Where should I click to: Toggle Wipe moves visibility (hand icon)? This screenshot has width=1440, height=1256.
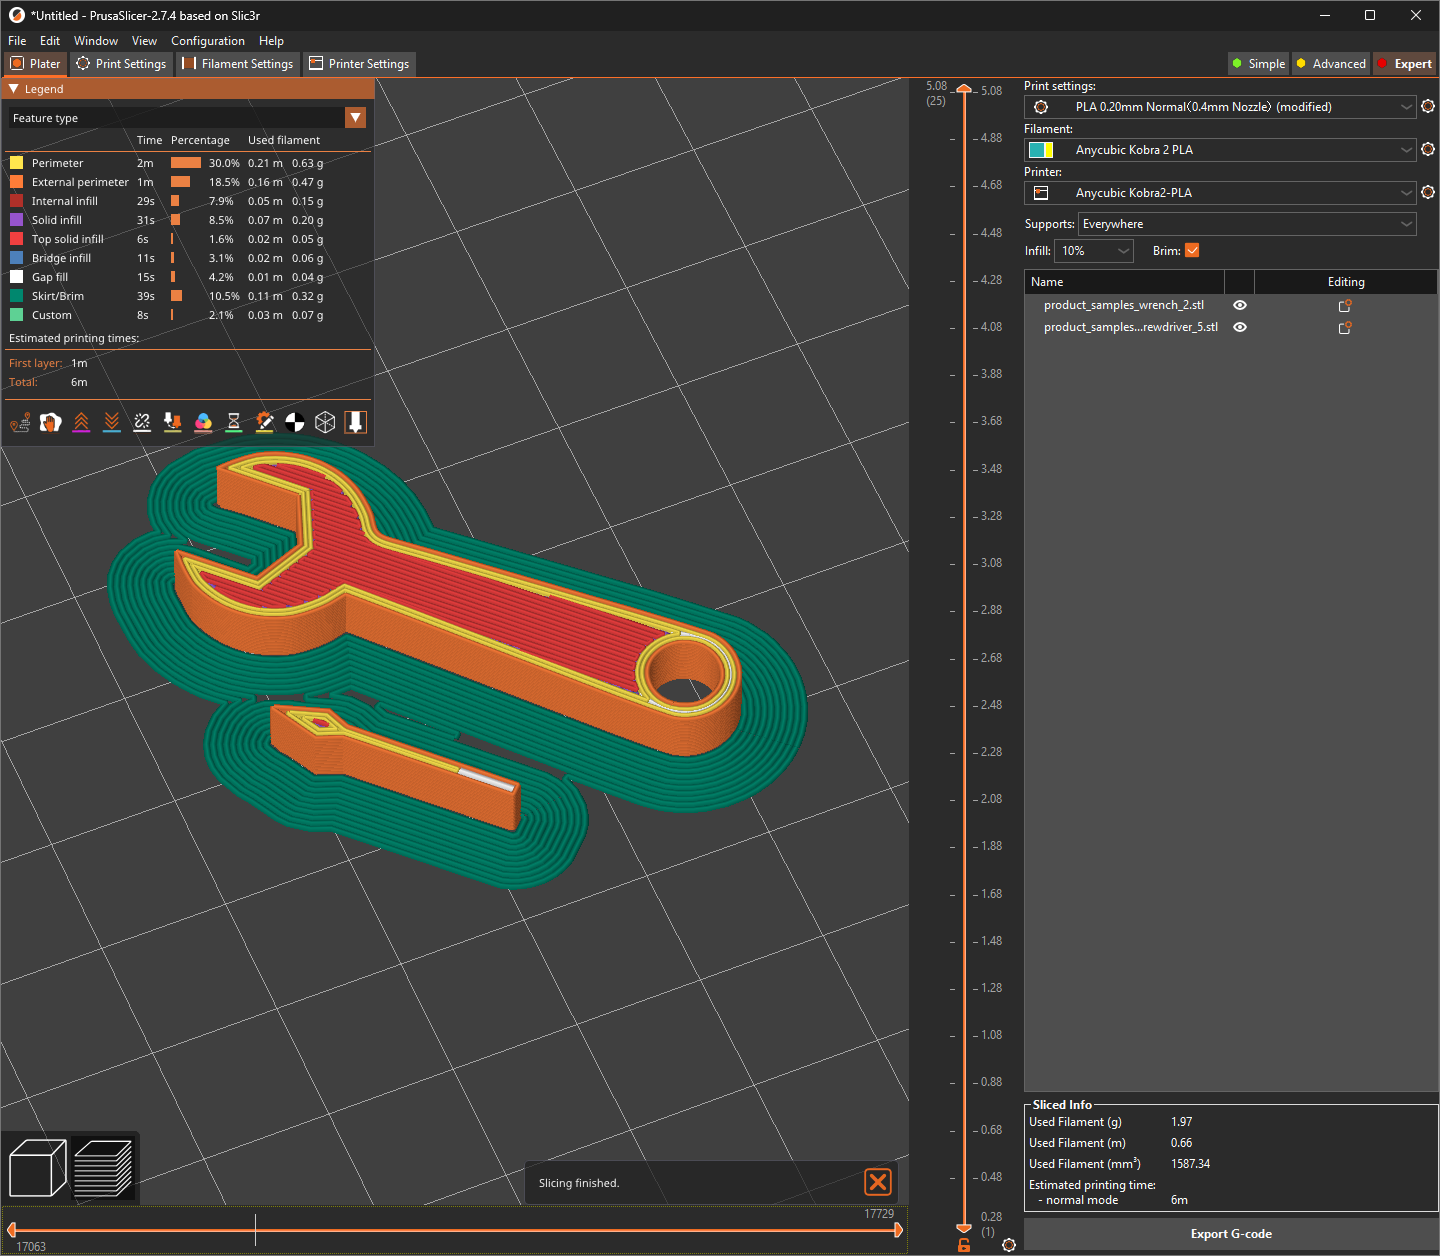pyautogui.click(x=51, y=422)
